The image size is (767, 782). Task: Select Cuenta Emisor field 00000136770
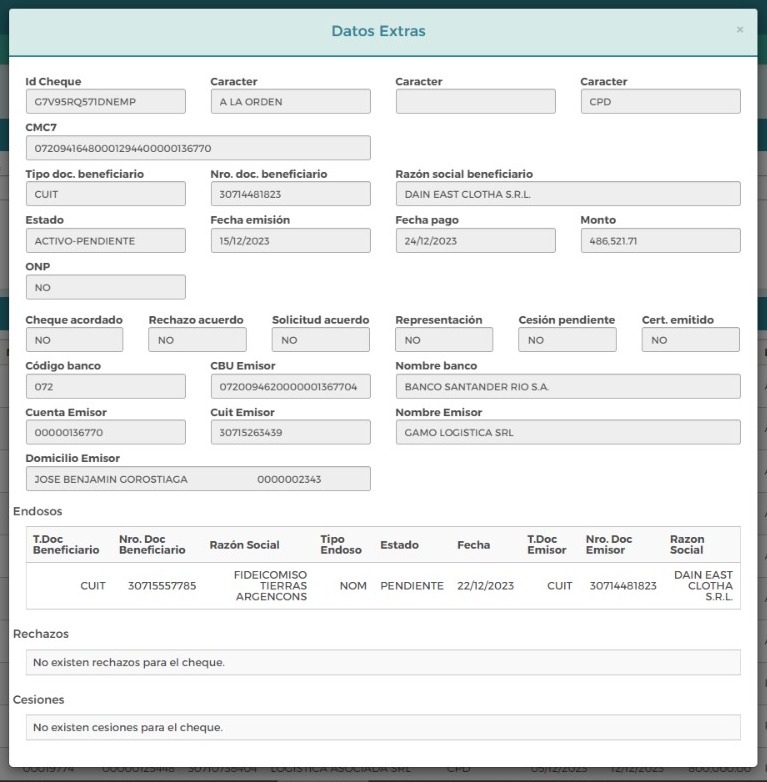click(x=106, y=432)
